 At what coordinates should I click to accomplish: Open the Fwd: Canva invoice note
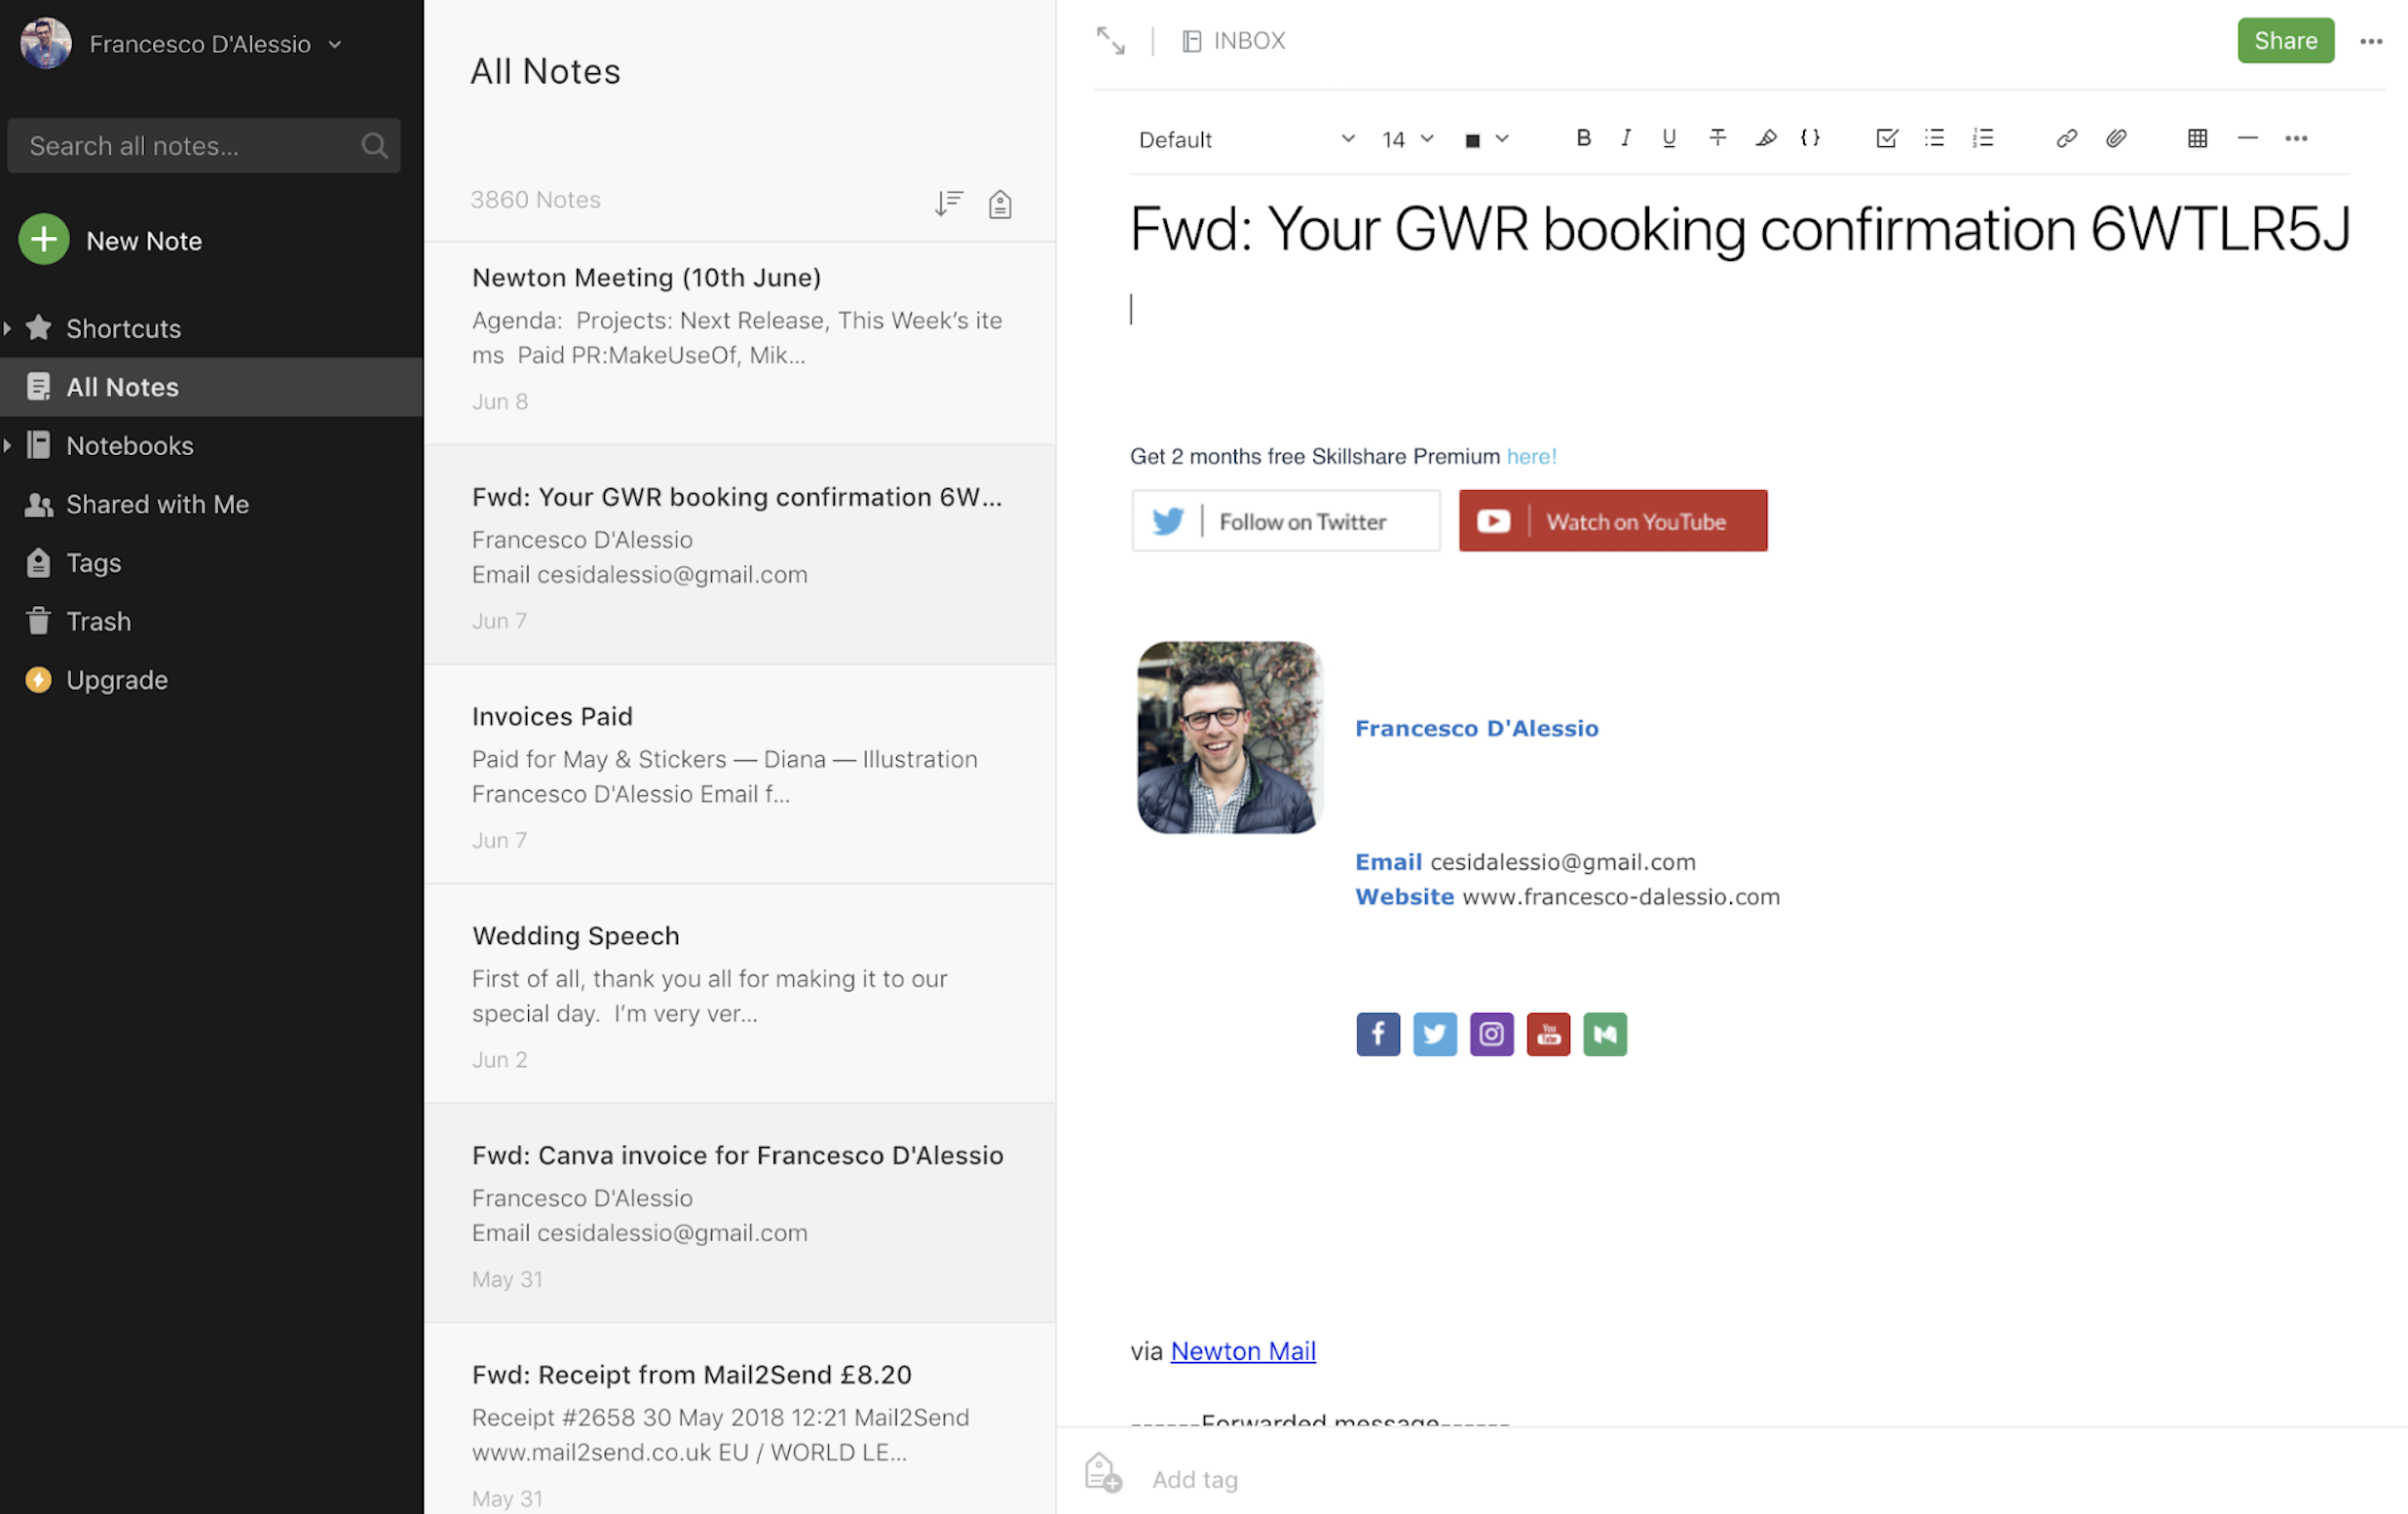(x=739, y=1213)
